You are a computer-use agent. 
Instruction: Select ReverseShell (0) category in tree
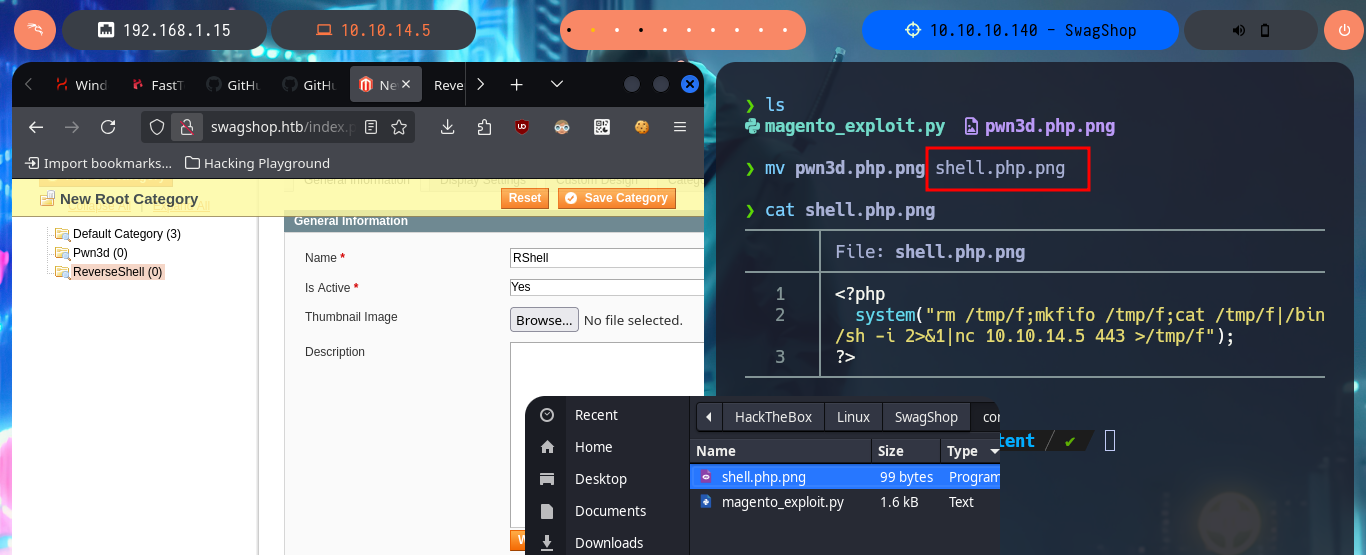117,272
